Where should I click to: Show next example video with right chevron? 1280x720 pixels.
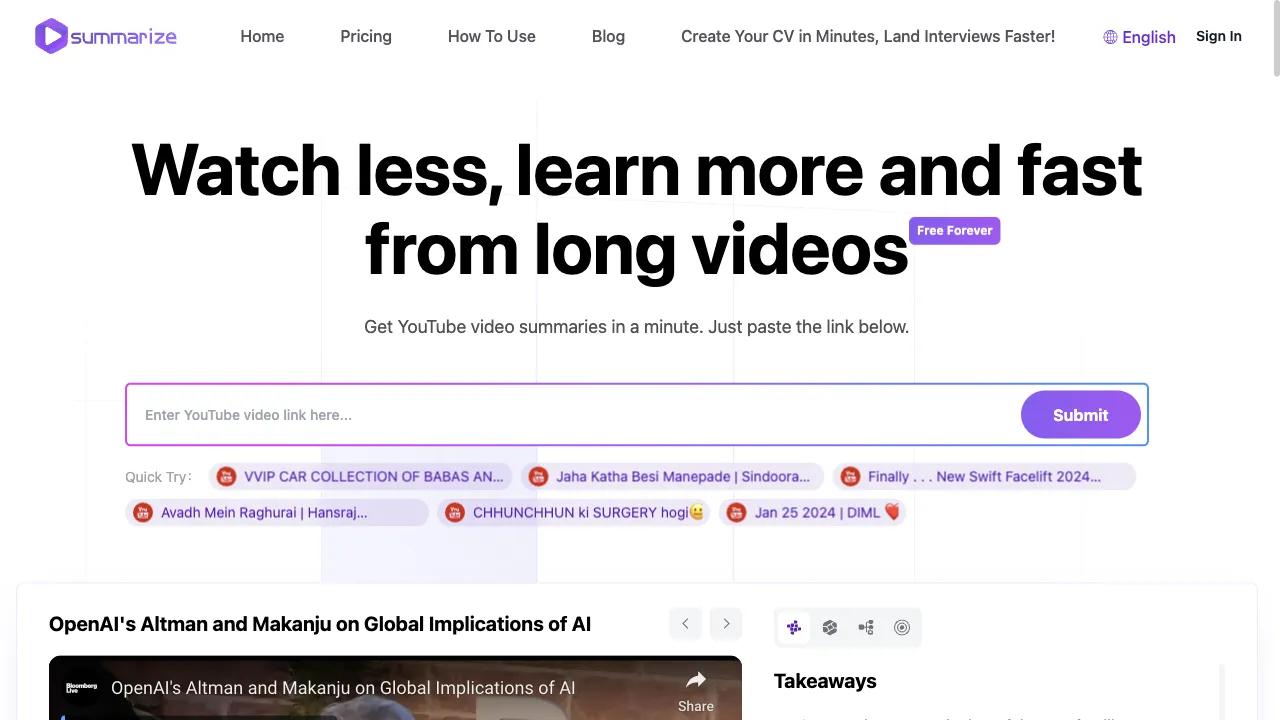[727, 624]
